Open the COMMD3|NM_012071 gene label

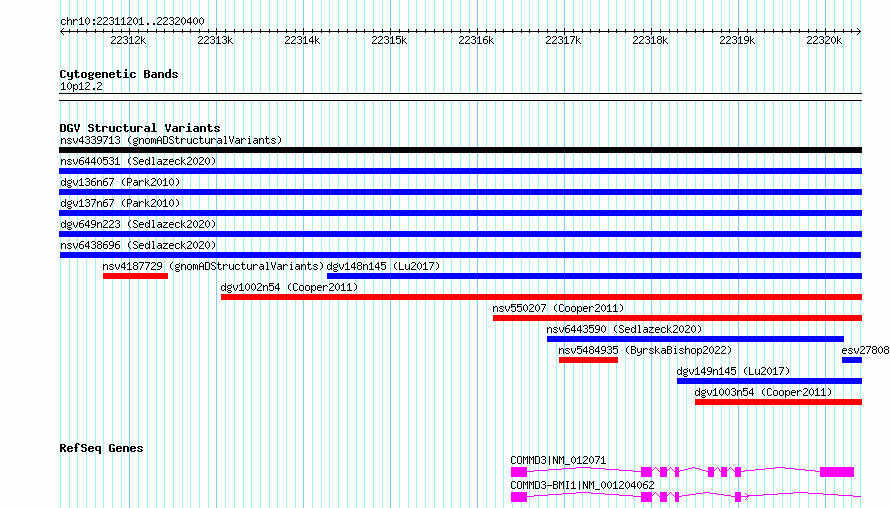coord(558,460)
